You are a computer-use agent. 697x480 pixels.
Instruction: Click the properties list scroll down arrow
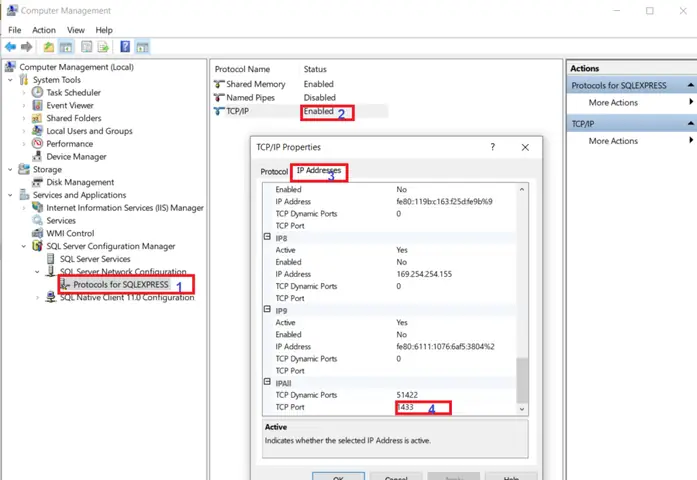pos(522,409)
